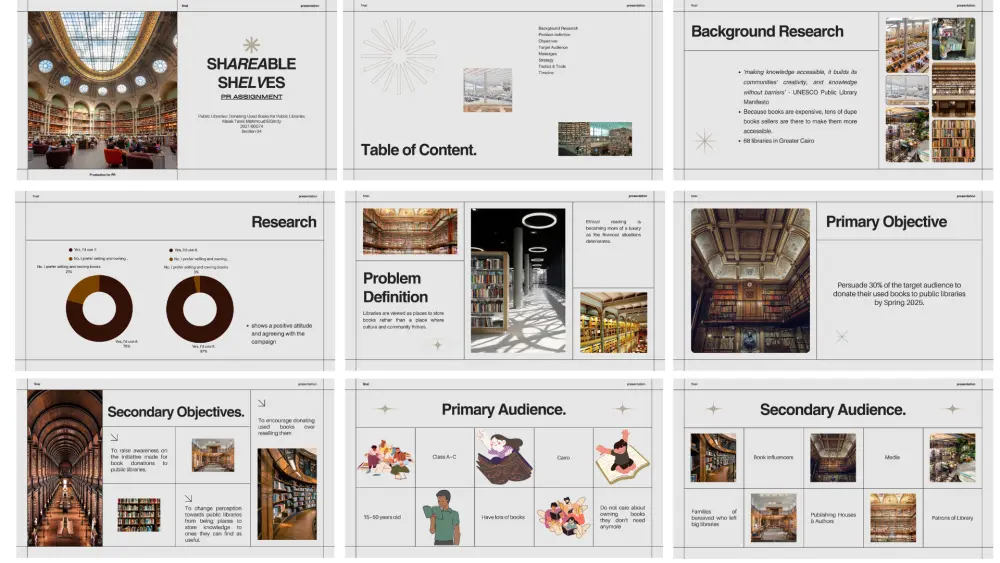Viewport: 1000px width, 563px height.
Task: Click arrow icon above 'To encourage donating'
Action: pos(261,403)
